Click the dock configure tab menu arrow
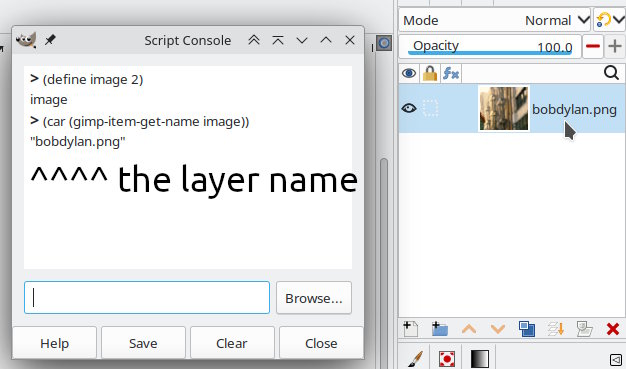The height and width of the screenshot is (369, 626). coord(616,359)
